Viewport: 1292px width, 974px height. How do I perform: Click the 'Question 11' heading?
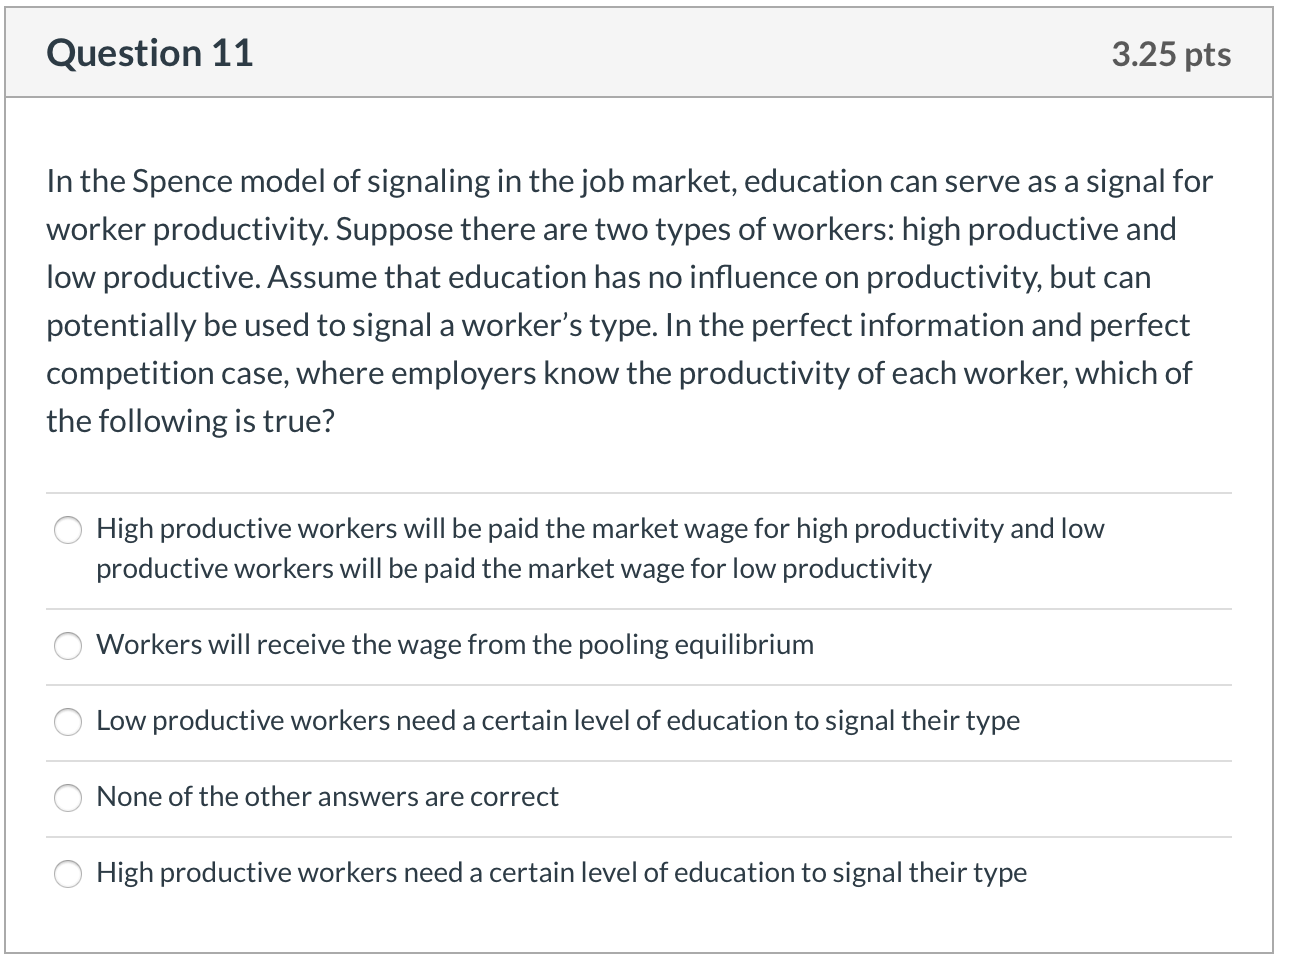pos(149,52)
